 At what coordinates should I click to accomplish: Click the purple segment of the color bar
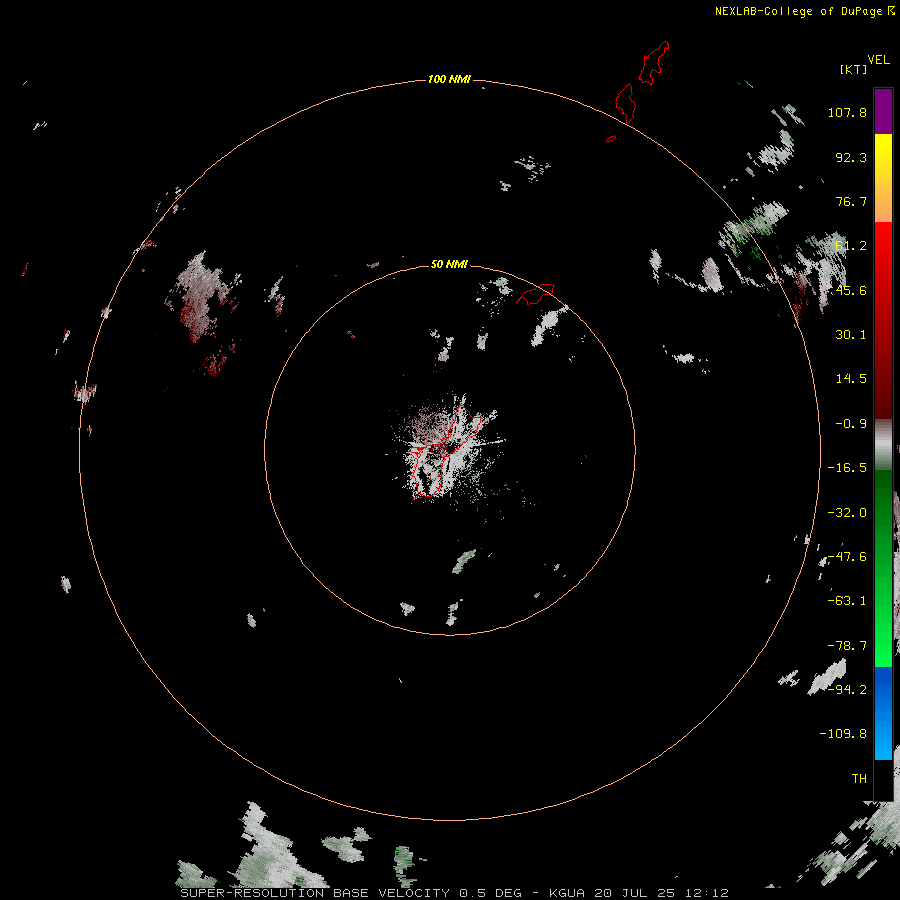[883, 111]
